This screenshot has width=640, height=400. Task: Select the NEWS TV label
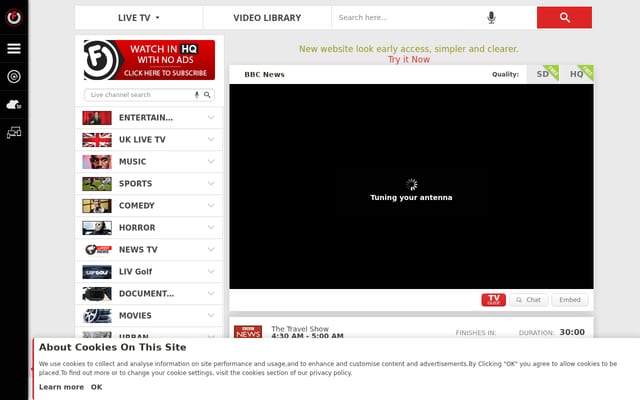pos(138,250)
